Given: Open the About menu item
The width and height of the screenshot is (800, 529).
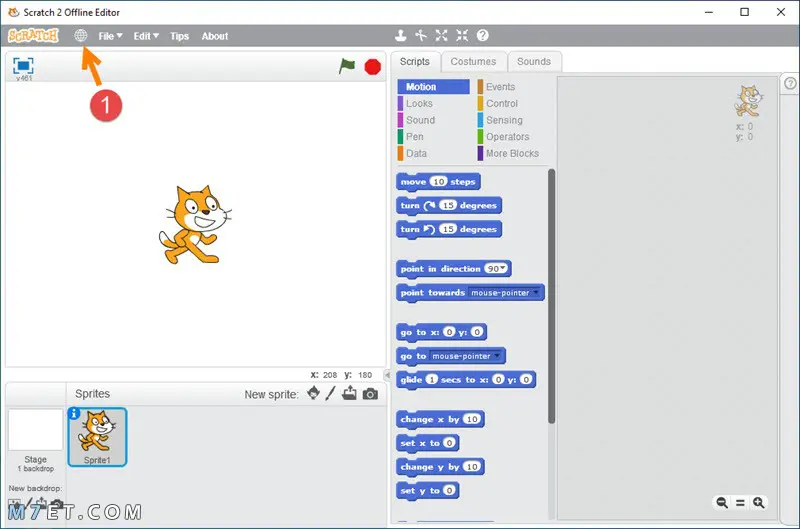Looking at the screenshot, I should click(x=215, y=36).
